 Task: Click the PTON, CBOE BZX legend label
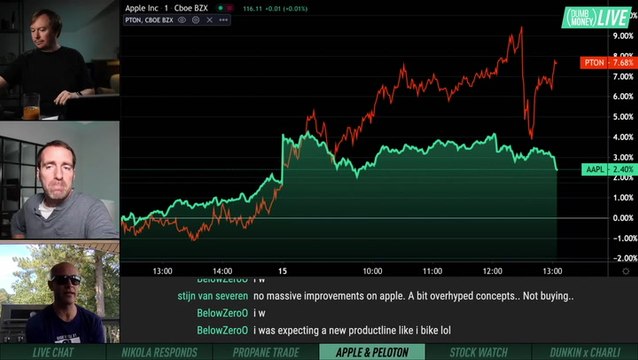click(149, 20)
